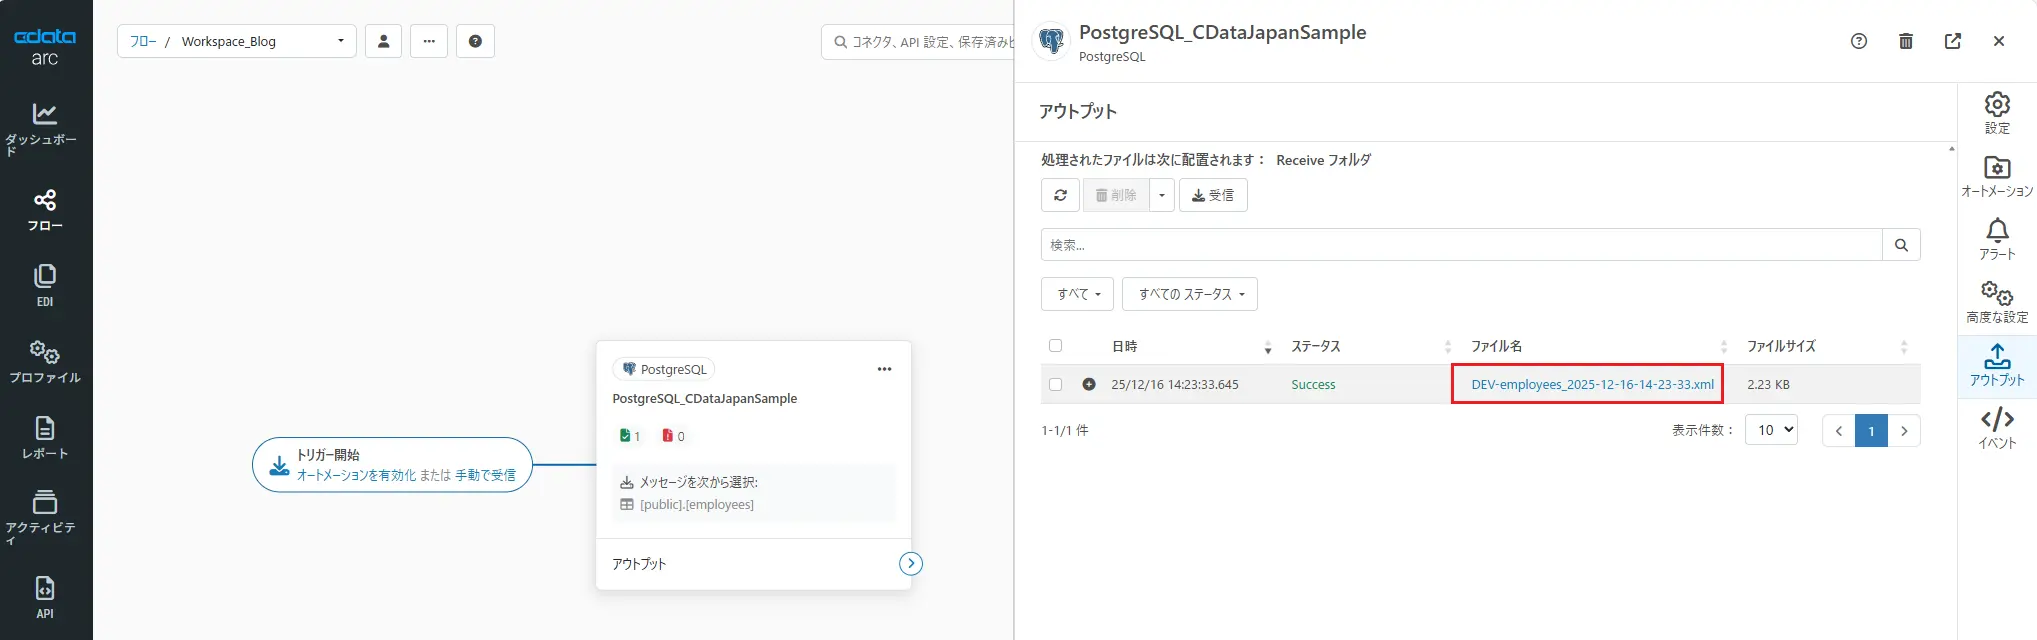Open dropdown arrow next to 削除
Screen dimensions: 2037x640
tap(1162, 195)
